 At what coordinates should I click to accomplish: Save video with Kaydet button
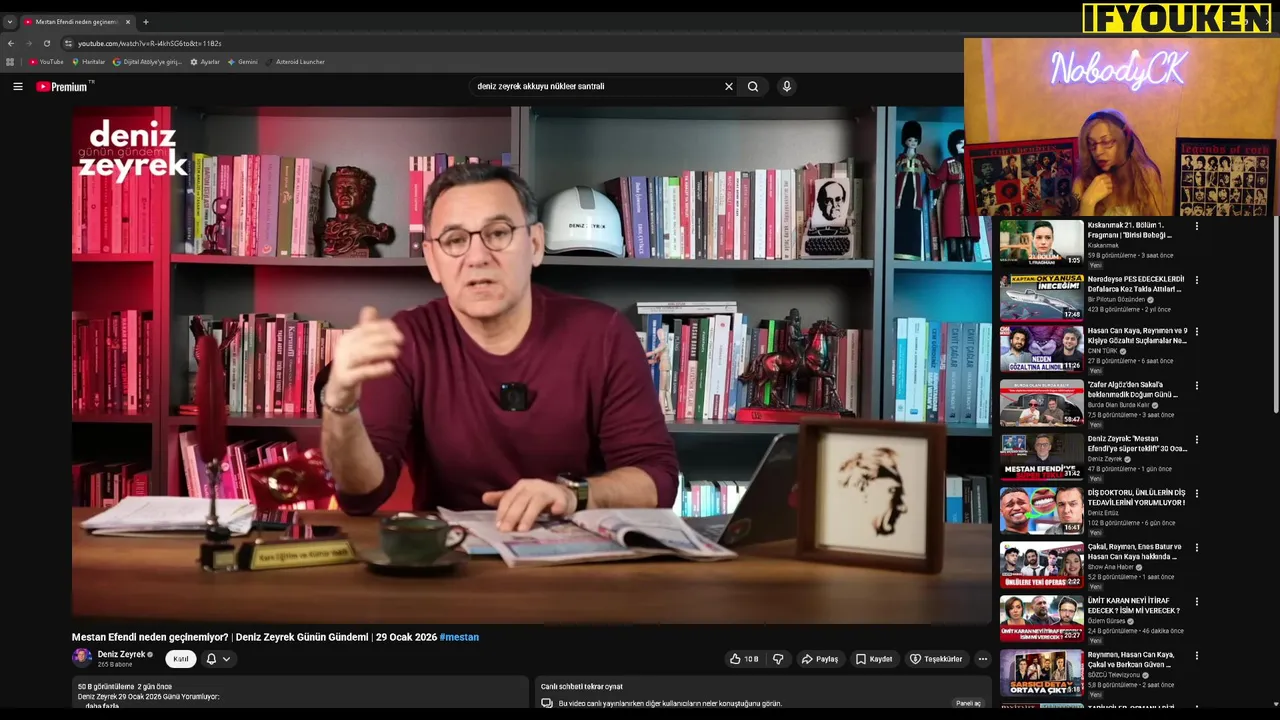(x=874, y=659)
